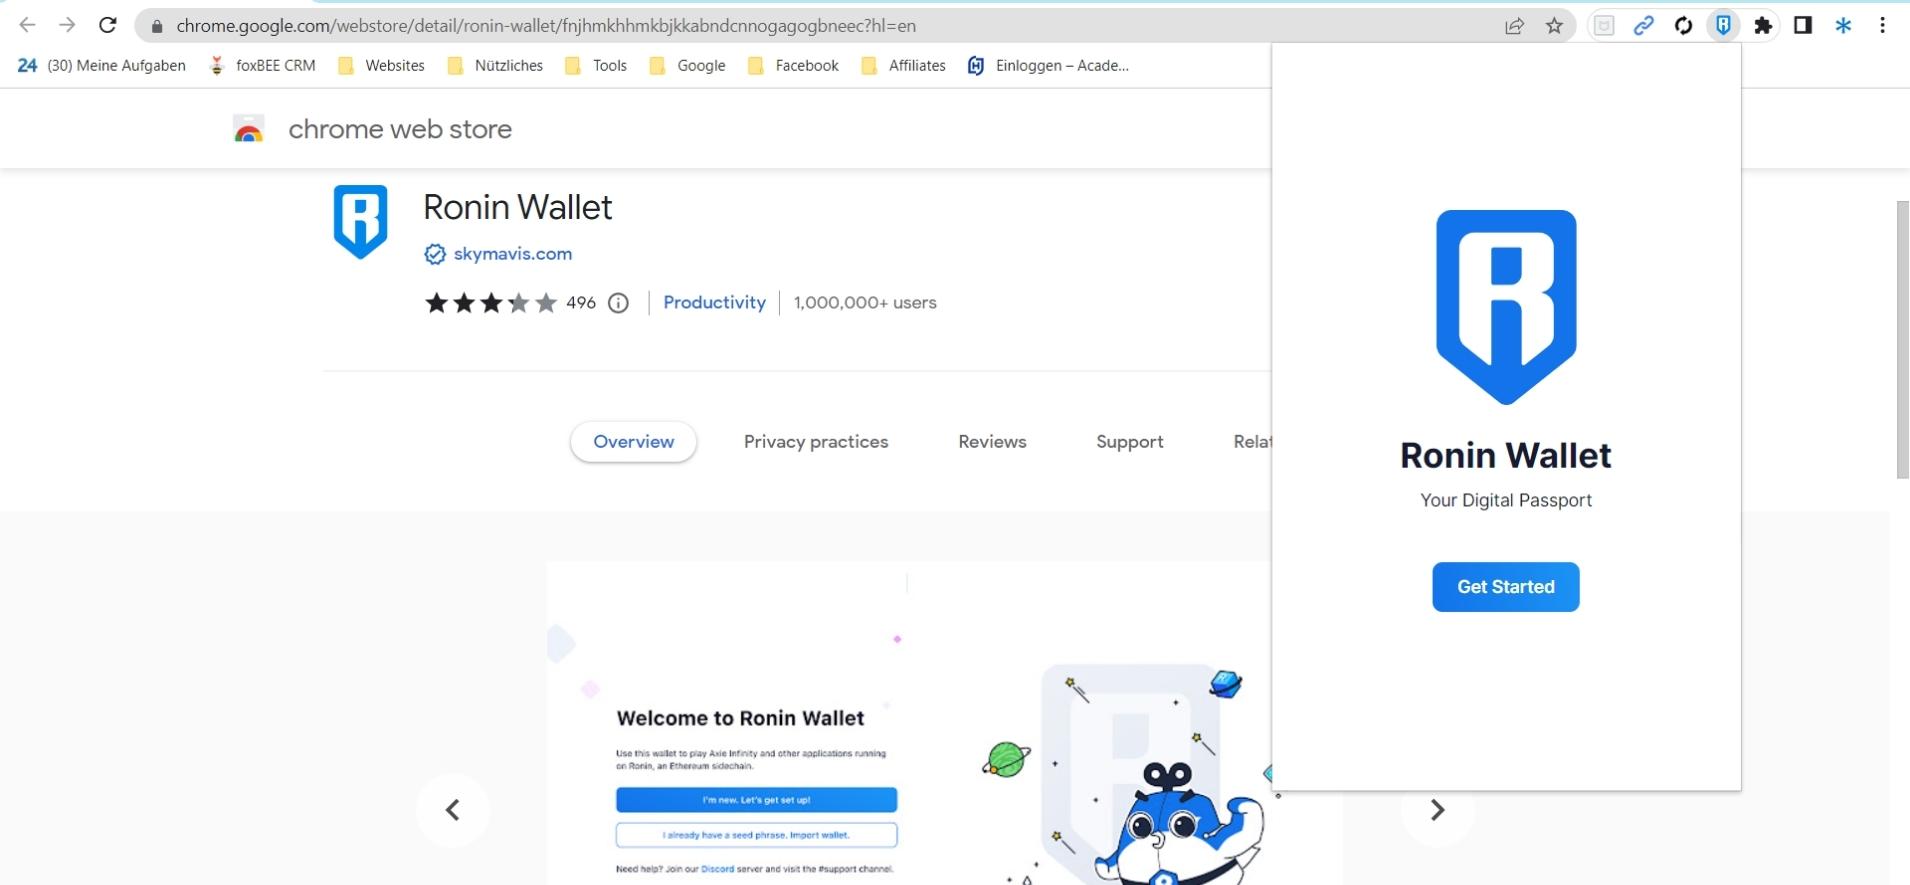The width and height of the screenshot is (1910, 885).
Task: Open the foxBEE CRM bookmark
Action: 262,66
